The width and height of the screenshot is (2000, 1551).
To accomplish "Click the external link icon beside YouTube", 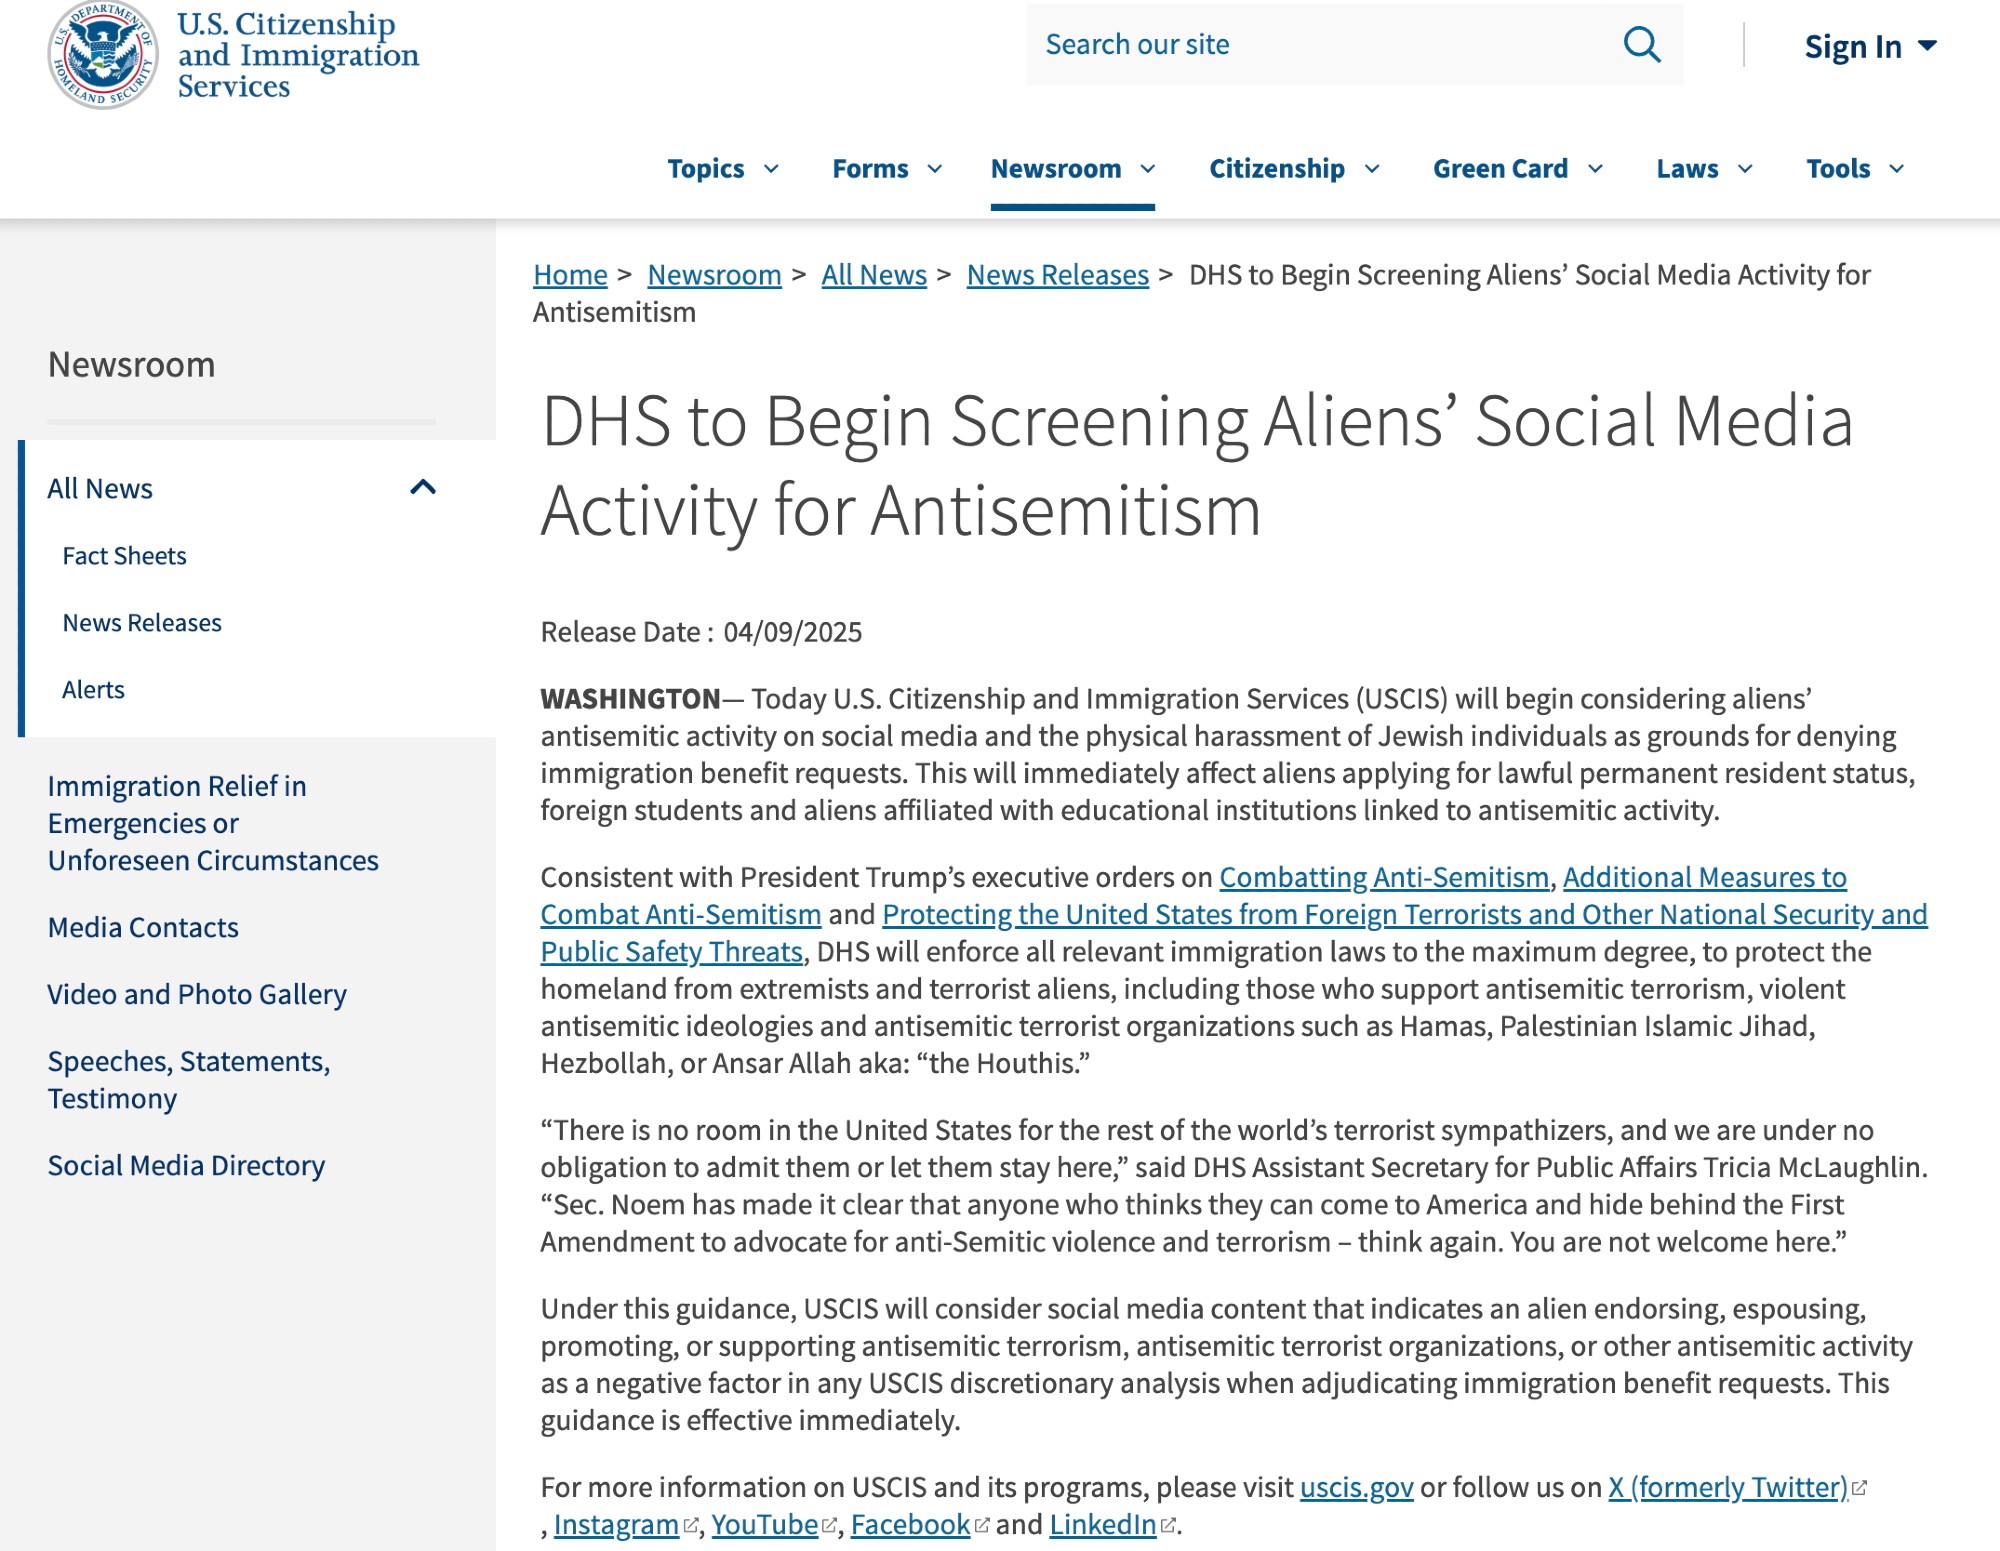I will point(829,1526).
